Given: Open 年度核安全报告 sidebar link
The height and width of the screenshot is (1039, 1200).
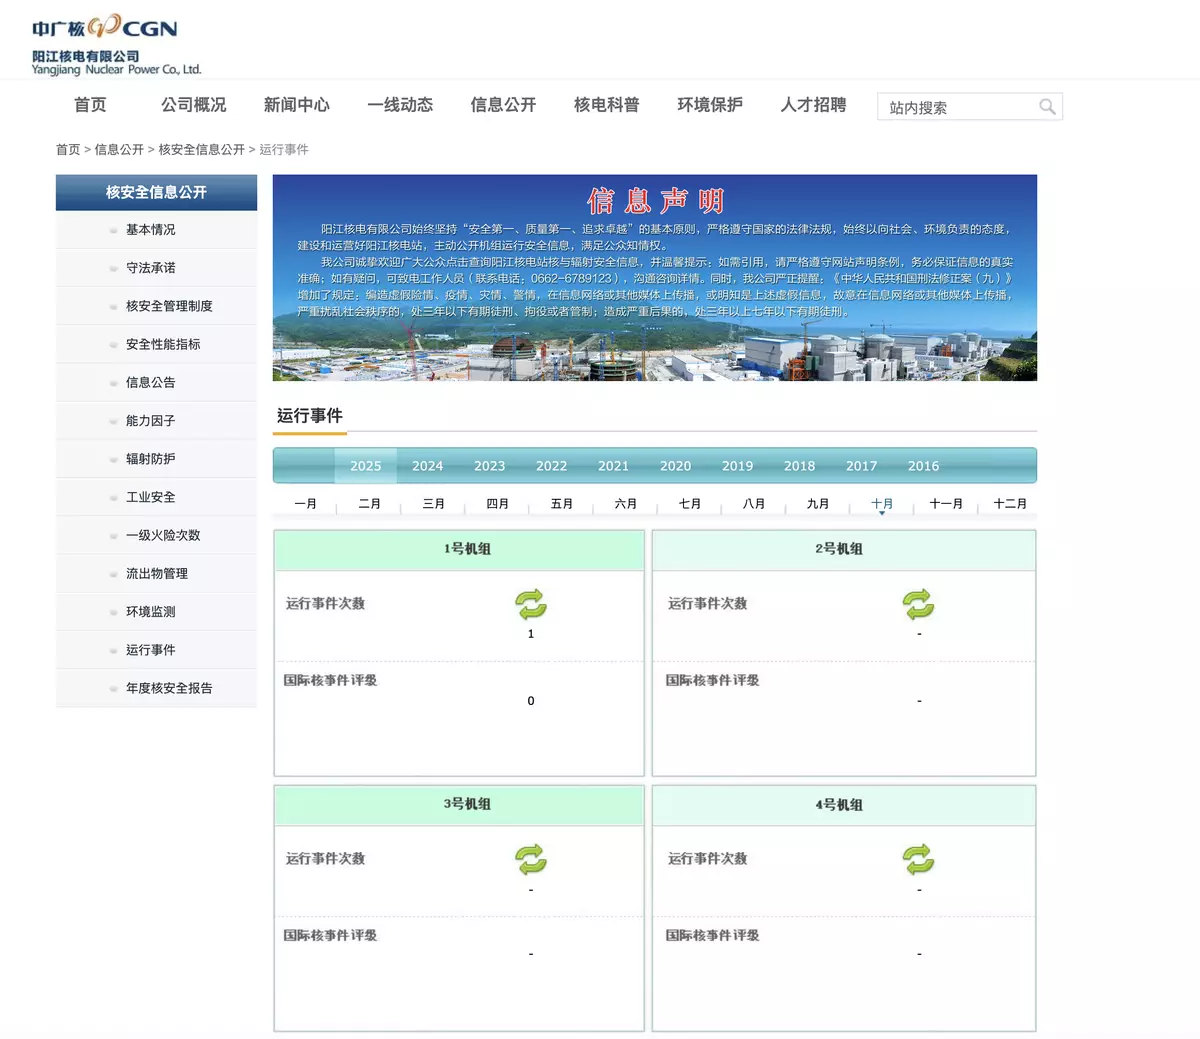Looking at the screenshot, I should coord(169,688).
